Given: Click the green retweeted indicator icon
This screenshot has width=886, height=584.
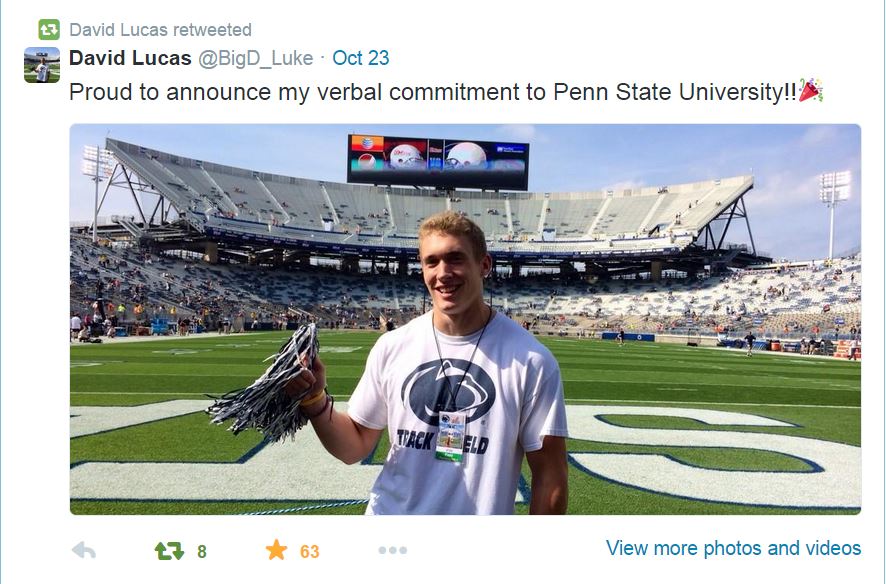Looking at the screenshot, I should 49,29.
